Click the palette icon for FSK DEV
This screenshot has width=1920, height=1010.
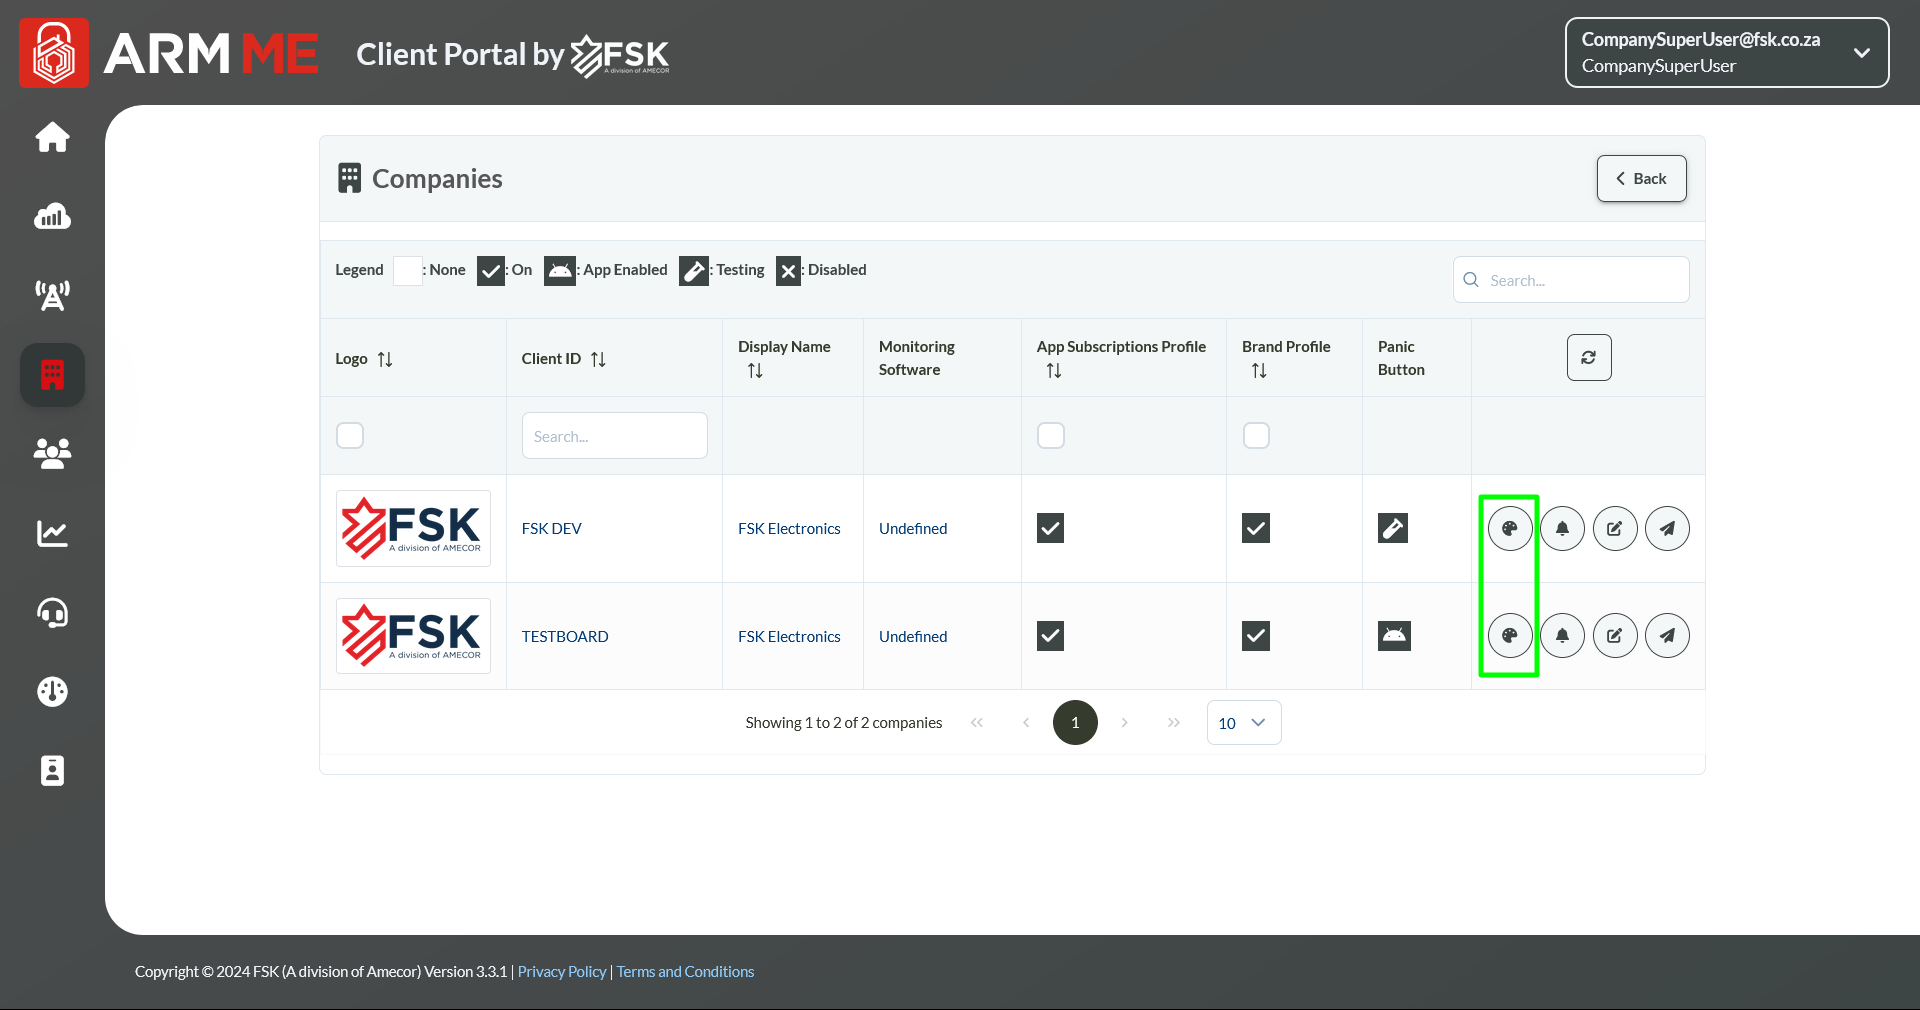tap(1509, 528)
